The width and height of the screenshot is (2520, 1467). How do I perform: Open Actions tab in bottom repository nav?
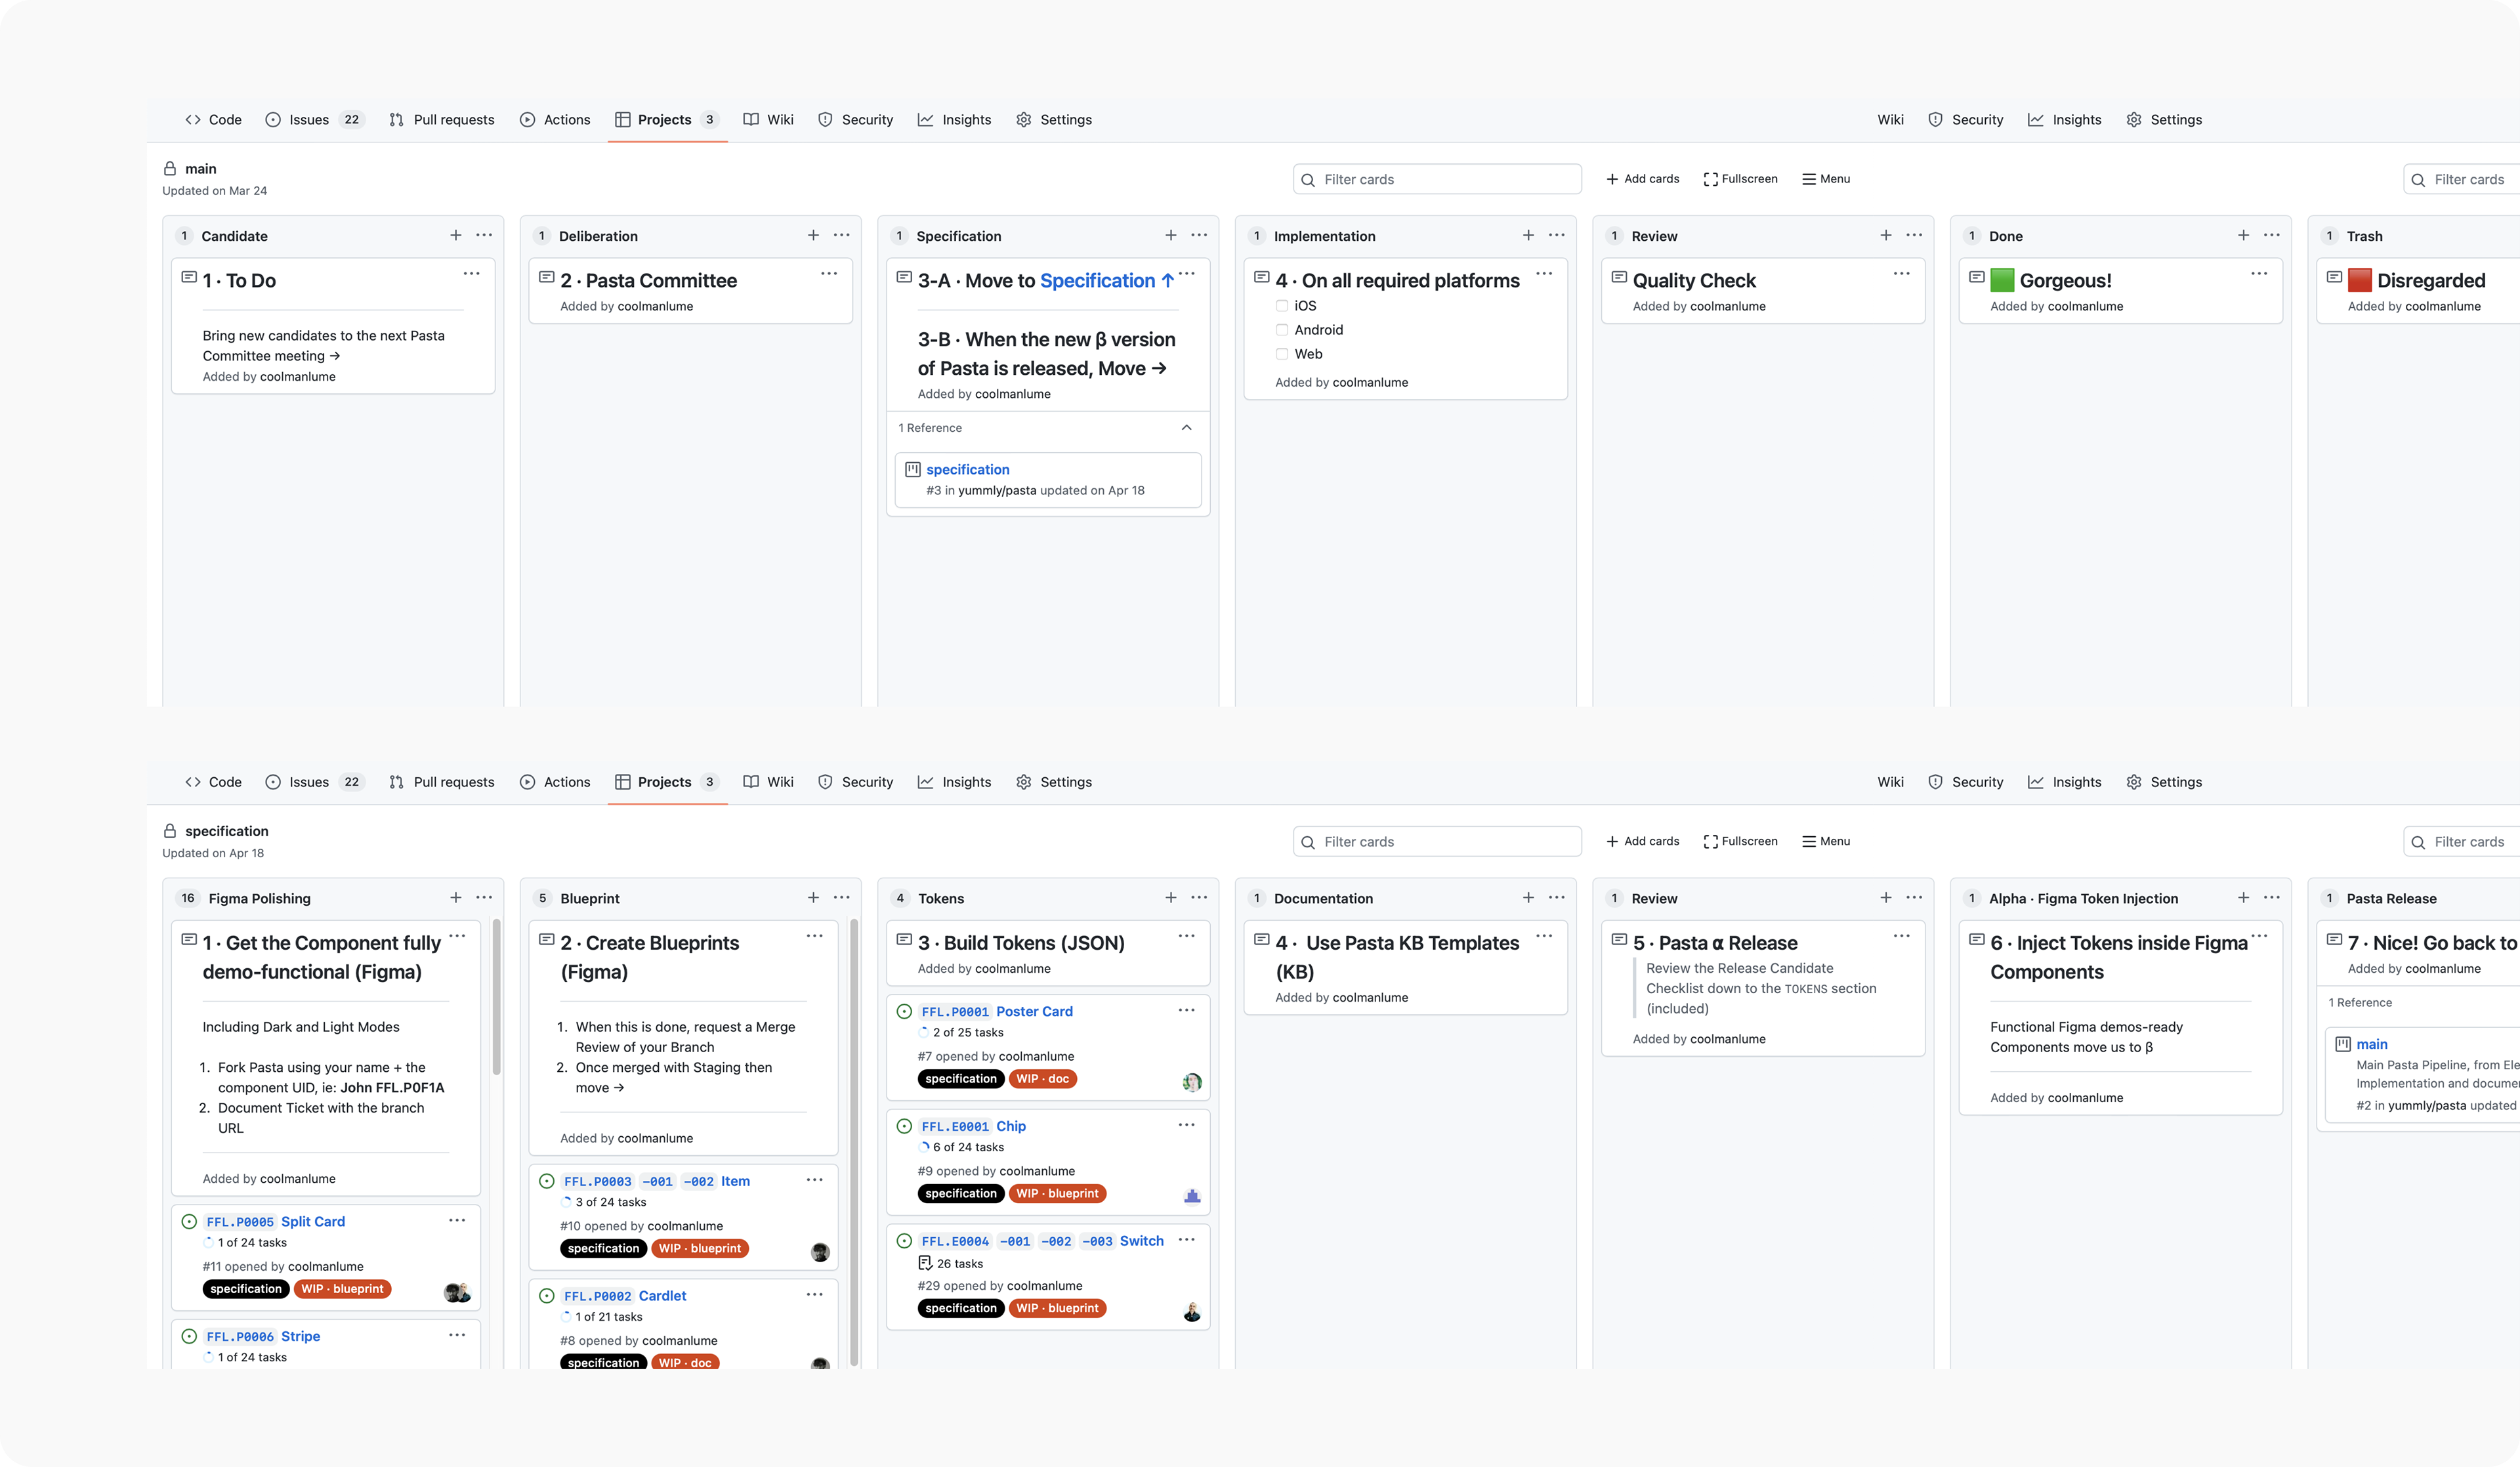coord(555,782)
